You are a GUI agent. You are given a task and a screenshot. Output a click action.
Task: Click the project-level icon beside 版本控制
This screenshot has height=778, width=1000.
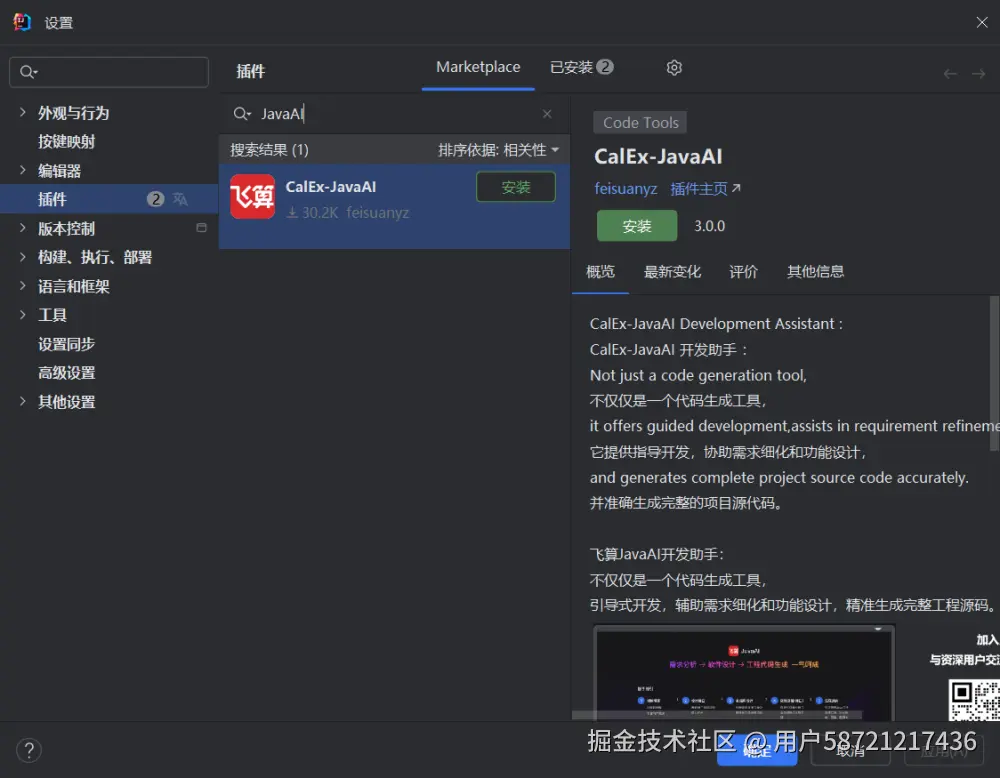tap(202, 228)
